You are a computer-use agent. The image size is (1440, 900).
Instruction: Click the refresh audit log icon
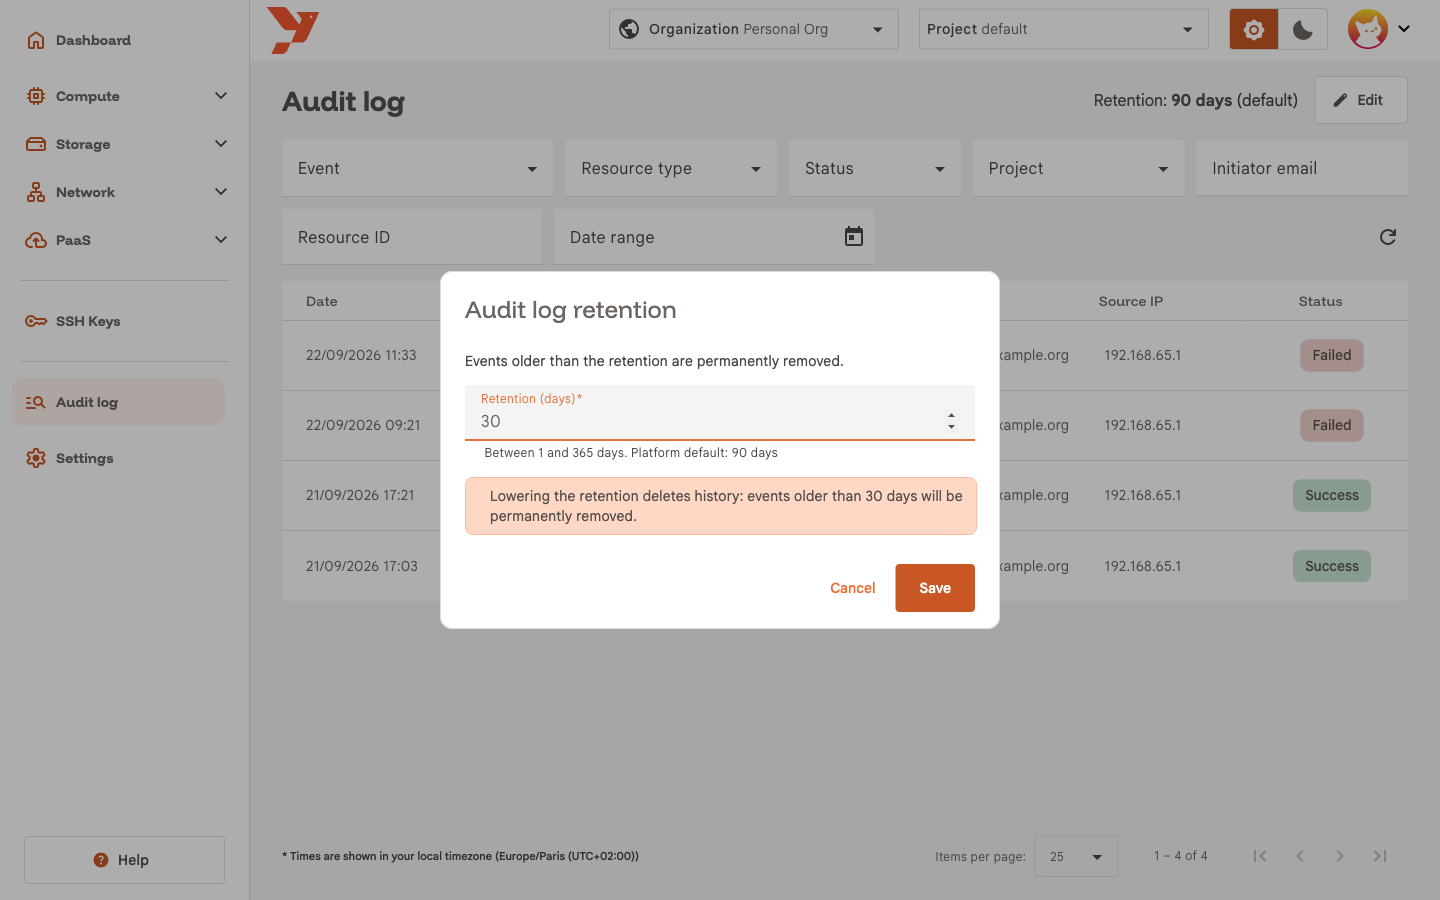click(1388, 237)
